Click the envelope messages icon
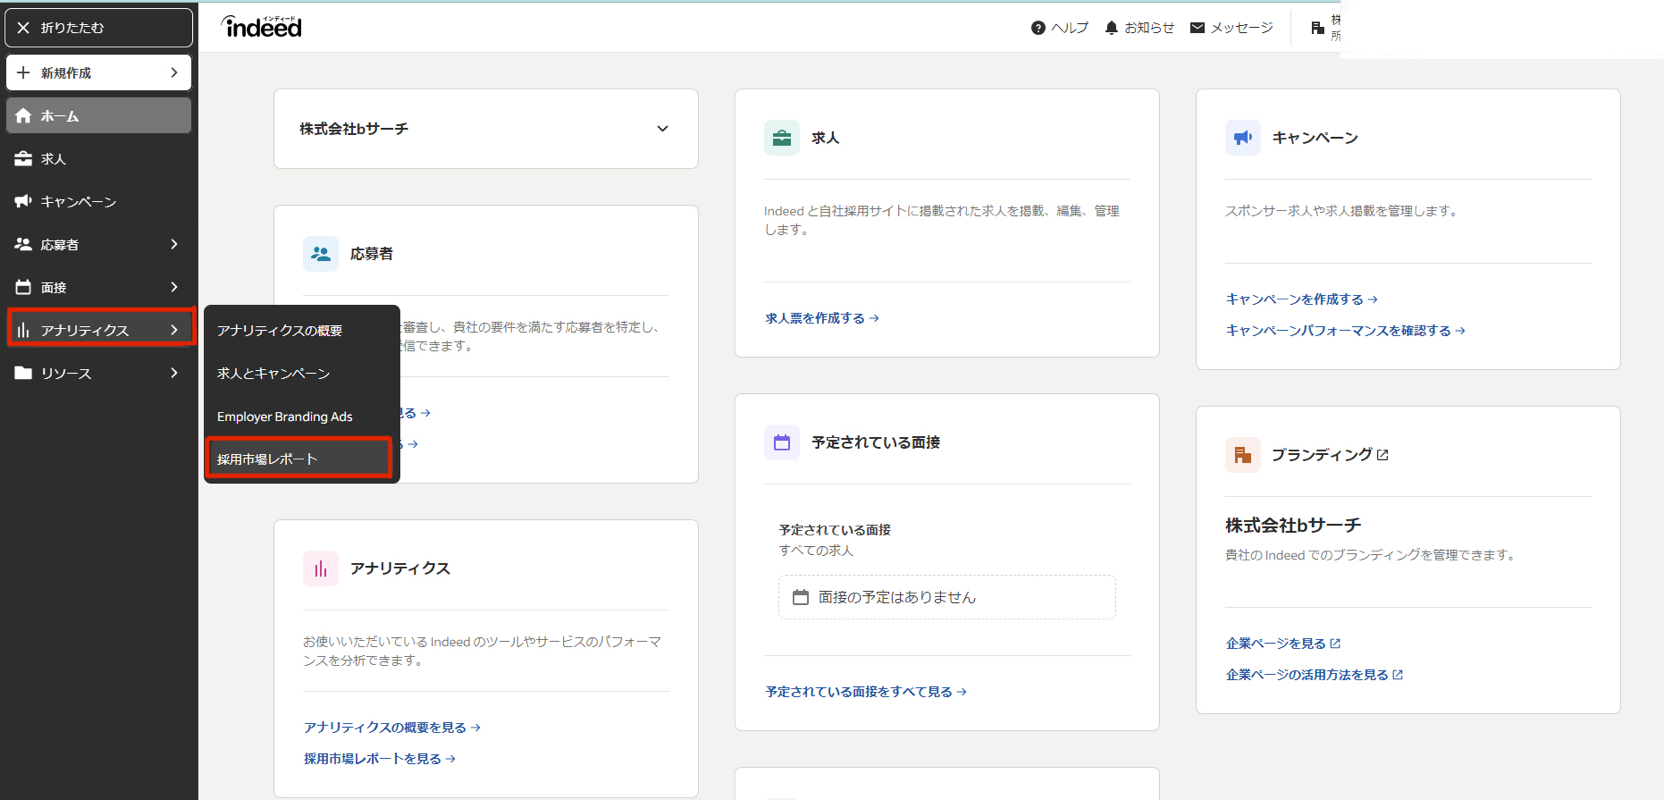This screenshot has height=800, width=1664. (1197, 28)
